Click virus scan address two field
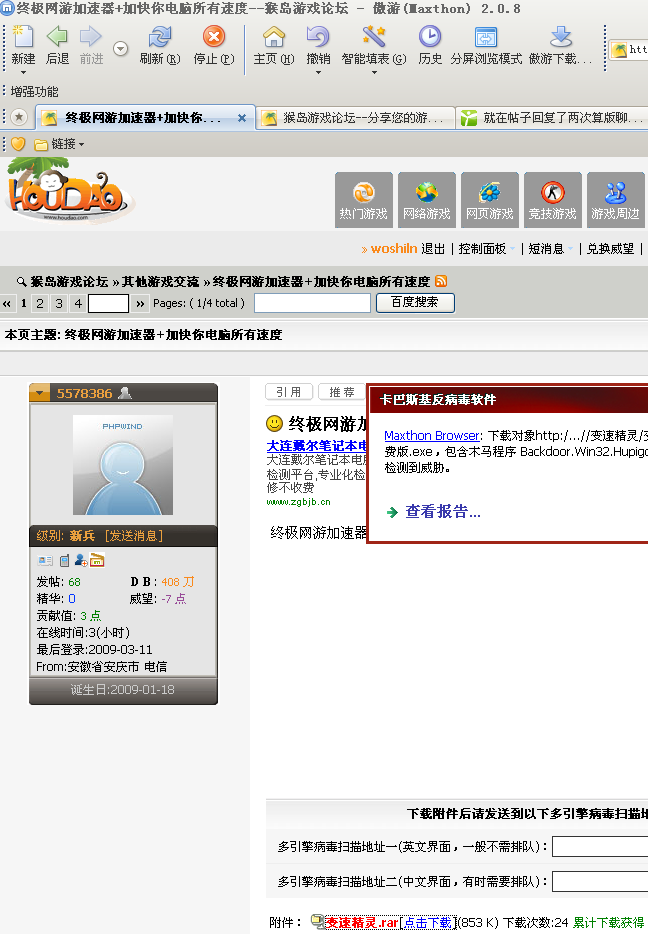The height and width of the screenshot is (934, 648). pos(600,881)
